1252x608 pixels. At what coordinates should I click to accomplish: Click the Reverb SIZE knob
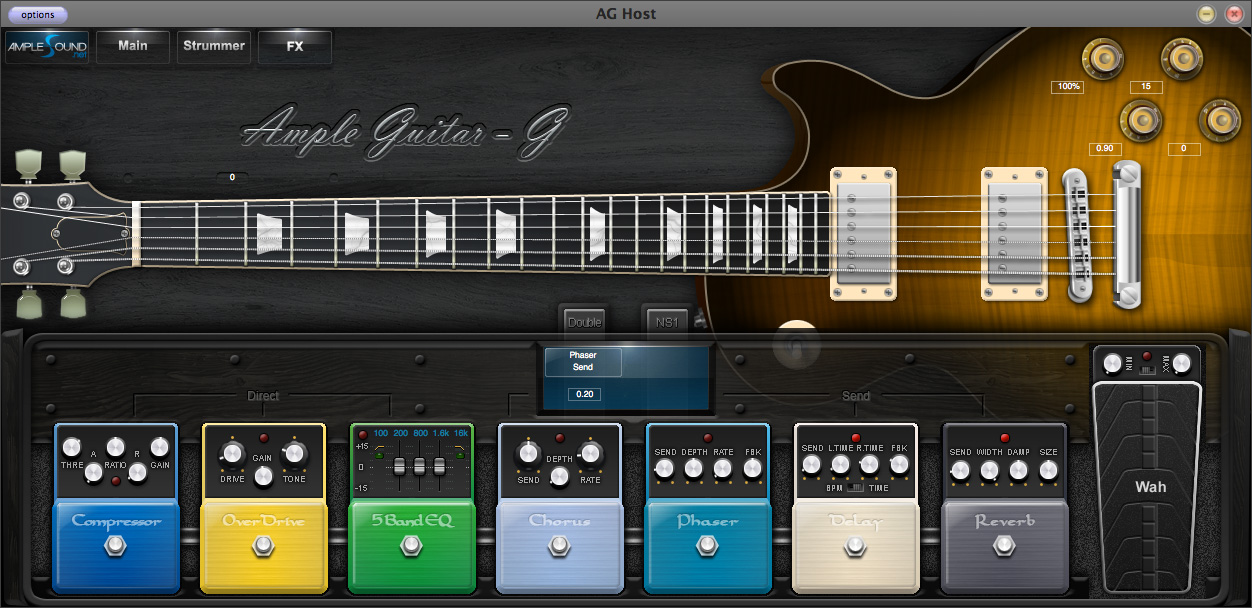(x=1047, y=469)
